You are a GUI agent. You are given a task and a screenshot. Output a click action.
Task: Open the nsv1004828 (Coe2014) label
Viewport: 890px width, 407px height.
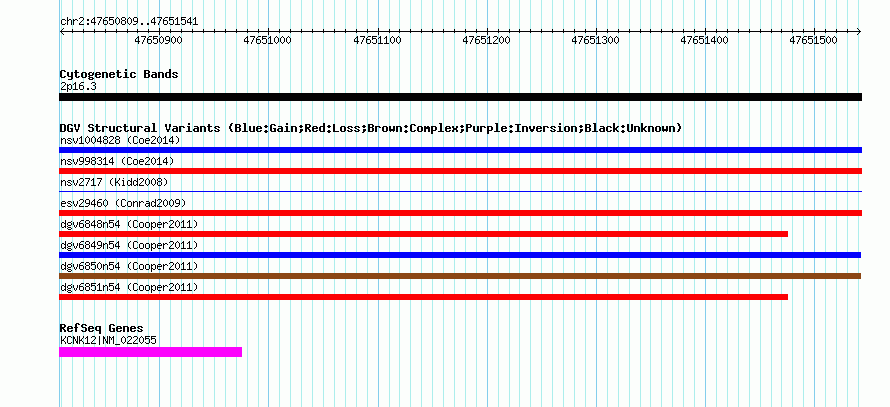click(120, 140)
